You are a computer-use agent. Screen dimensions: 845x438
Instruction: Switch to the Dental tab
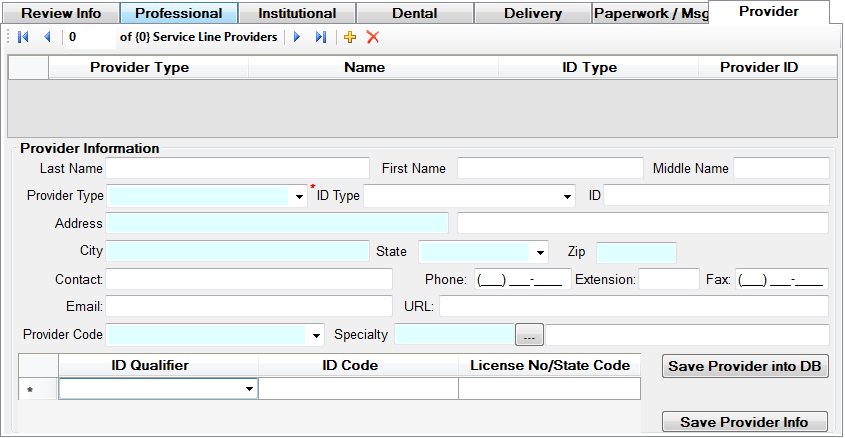click(x=414, y=14)
